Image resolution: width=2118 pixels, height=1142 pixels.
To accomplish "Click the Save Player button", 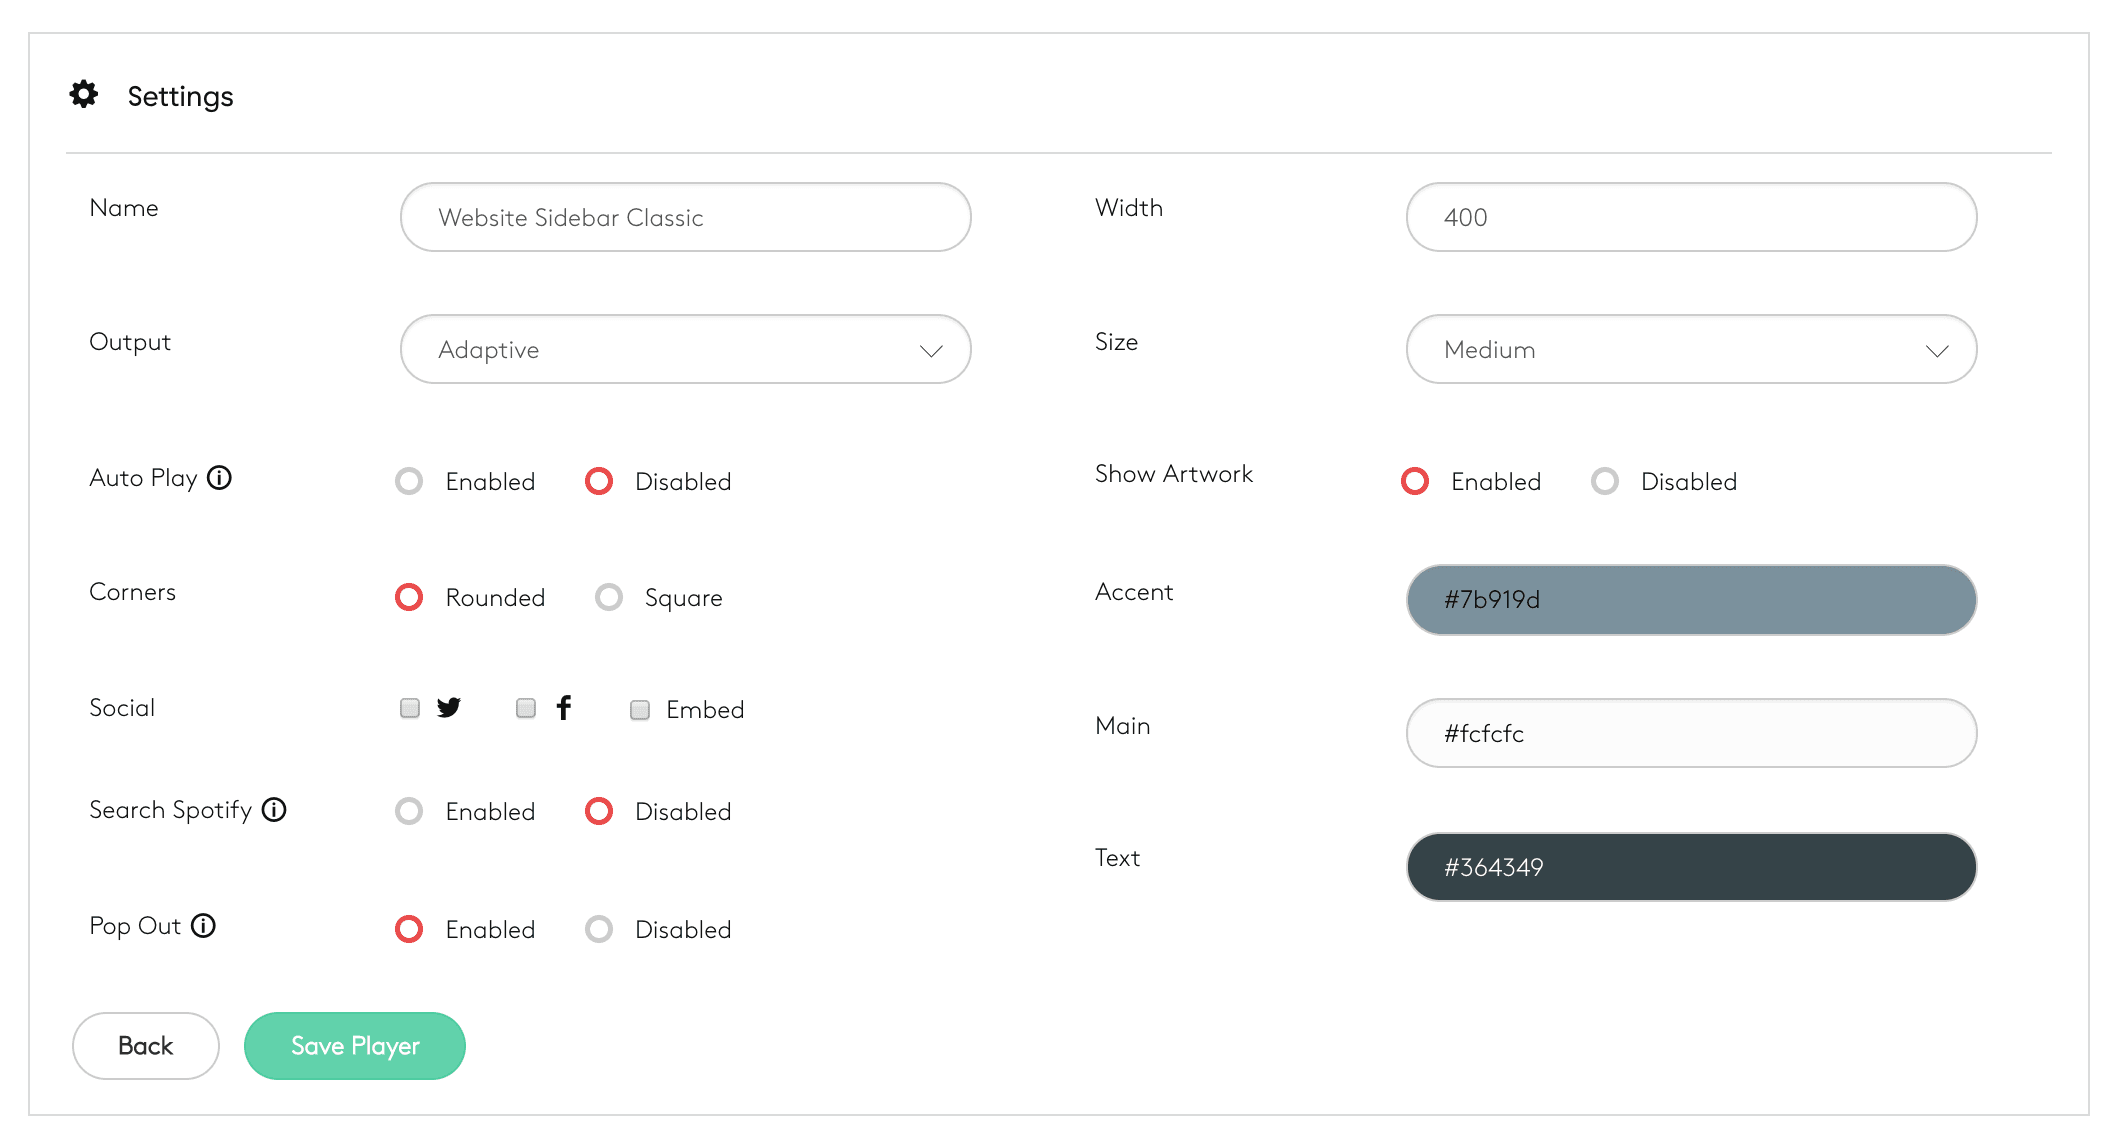I will [354, 1046].
